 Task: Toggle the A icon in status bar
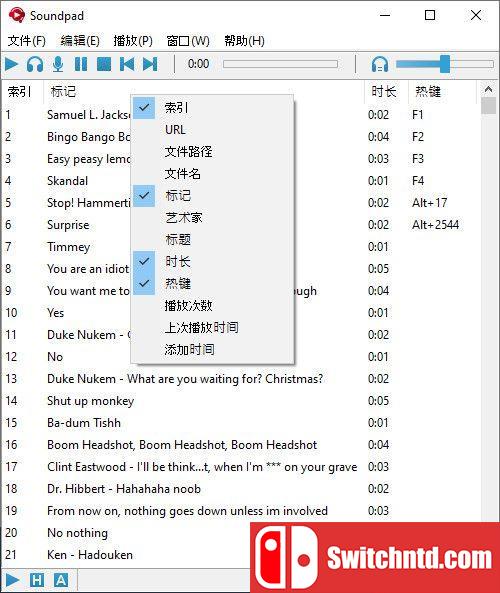point(61,580)
